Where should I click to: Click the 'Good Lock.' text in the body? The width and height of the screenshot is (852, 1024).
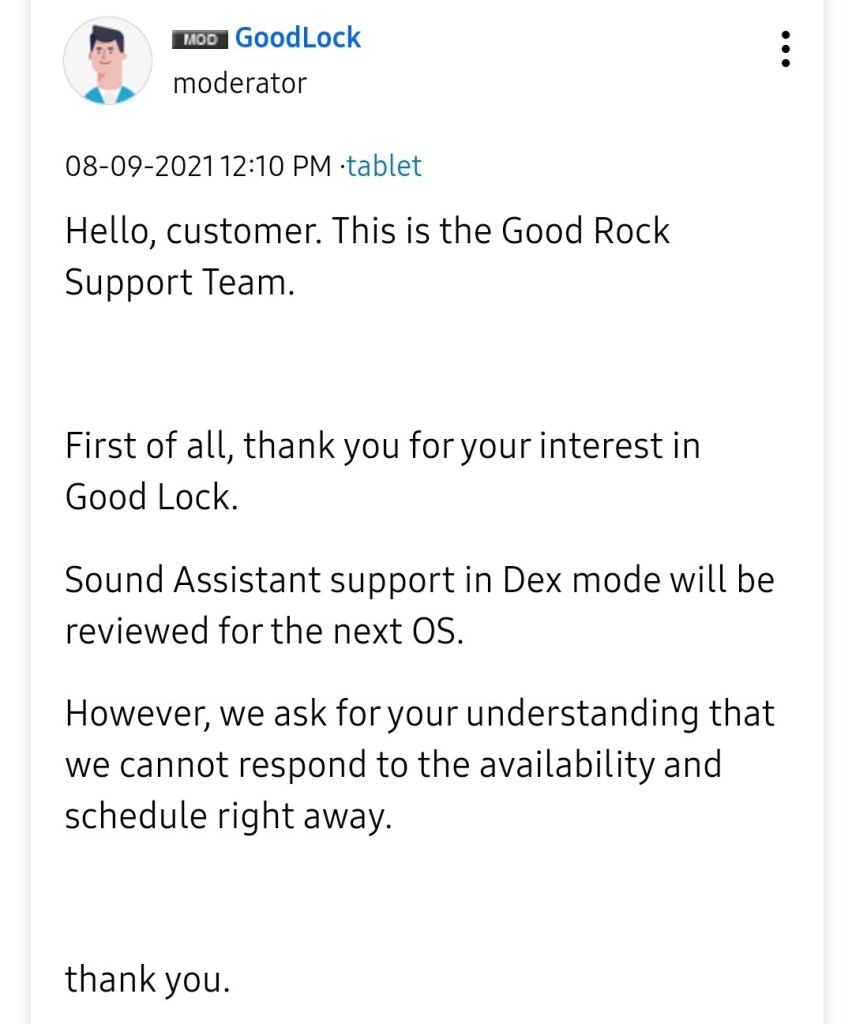(152, 497)
